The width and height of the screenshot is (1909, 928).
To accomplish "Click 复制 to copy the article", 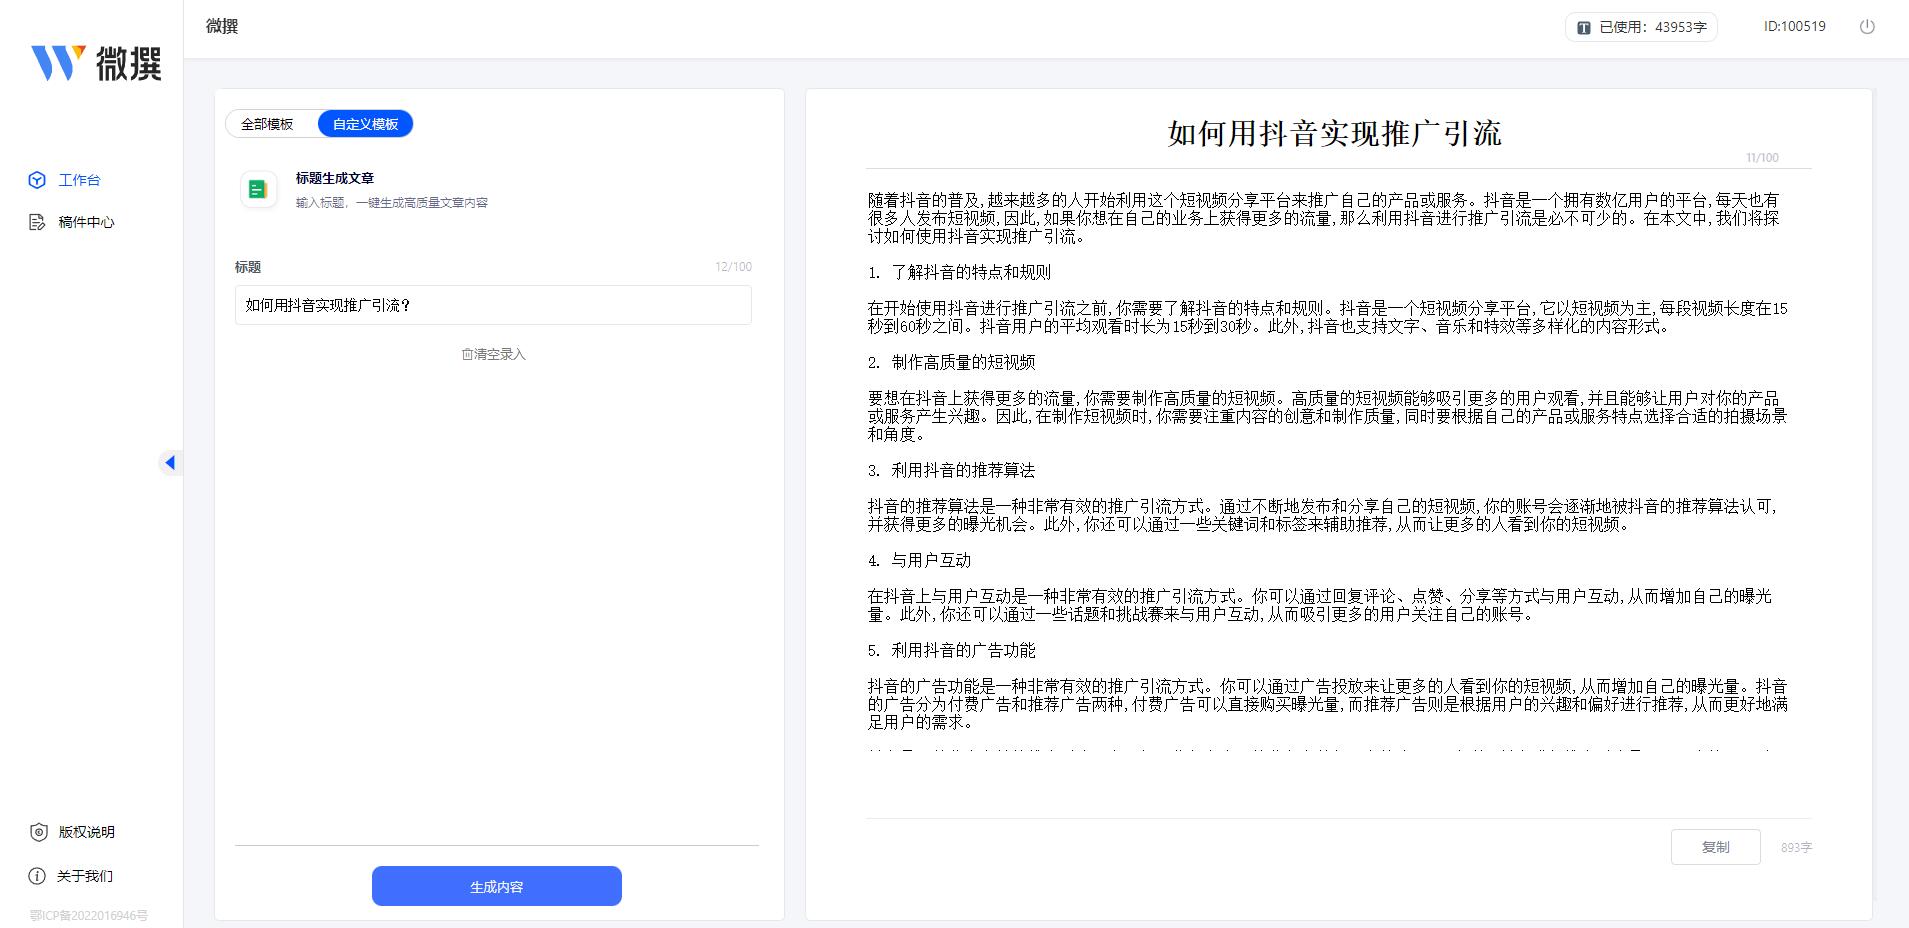I will click(1716, 846).
